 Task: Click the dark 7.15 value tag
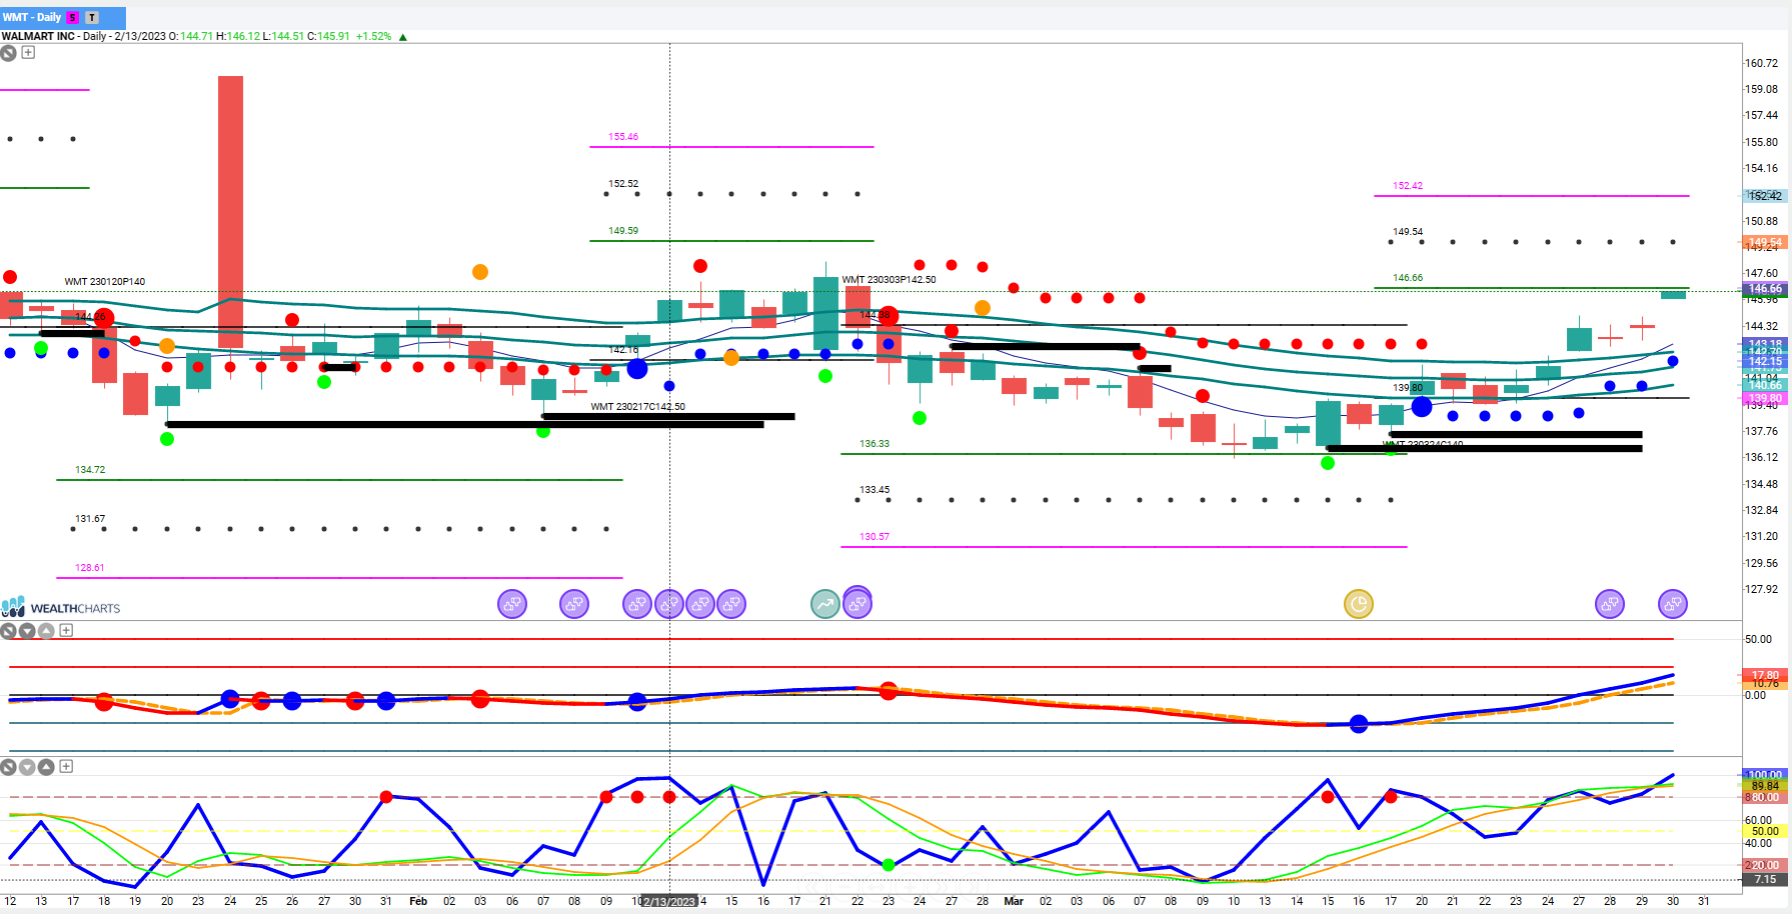(1765, 880)
